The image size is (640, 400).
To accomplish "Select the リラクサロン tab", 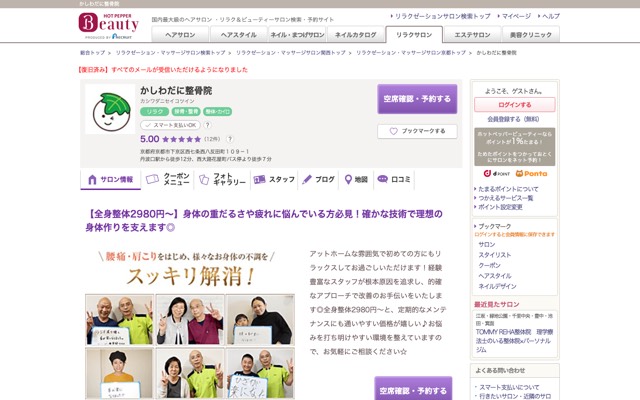I will [414, 35].
